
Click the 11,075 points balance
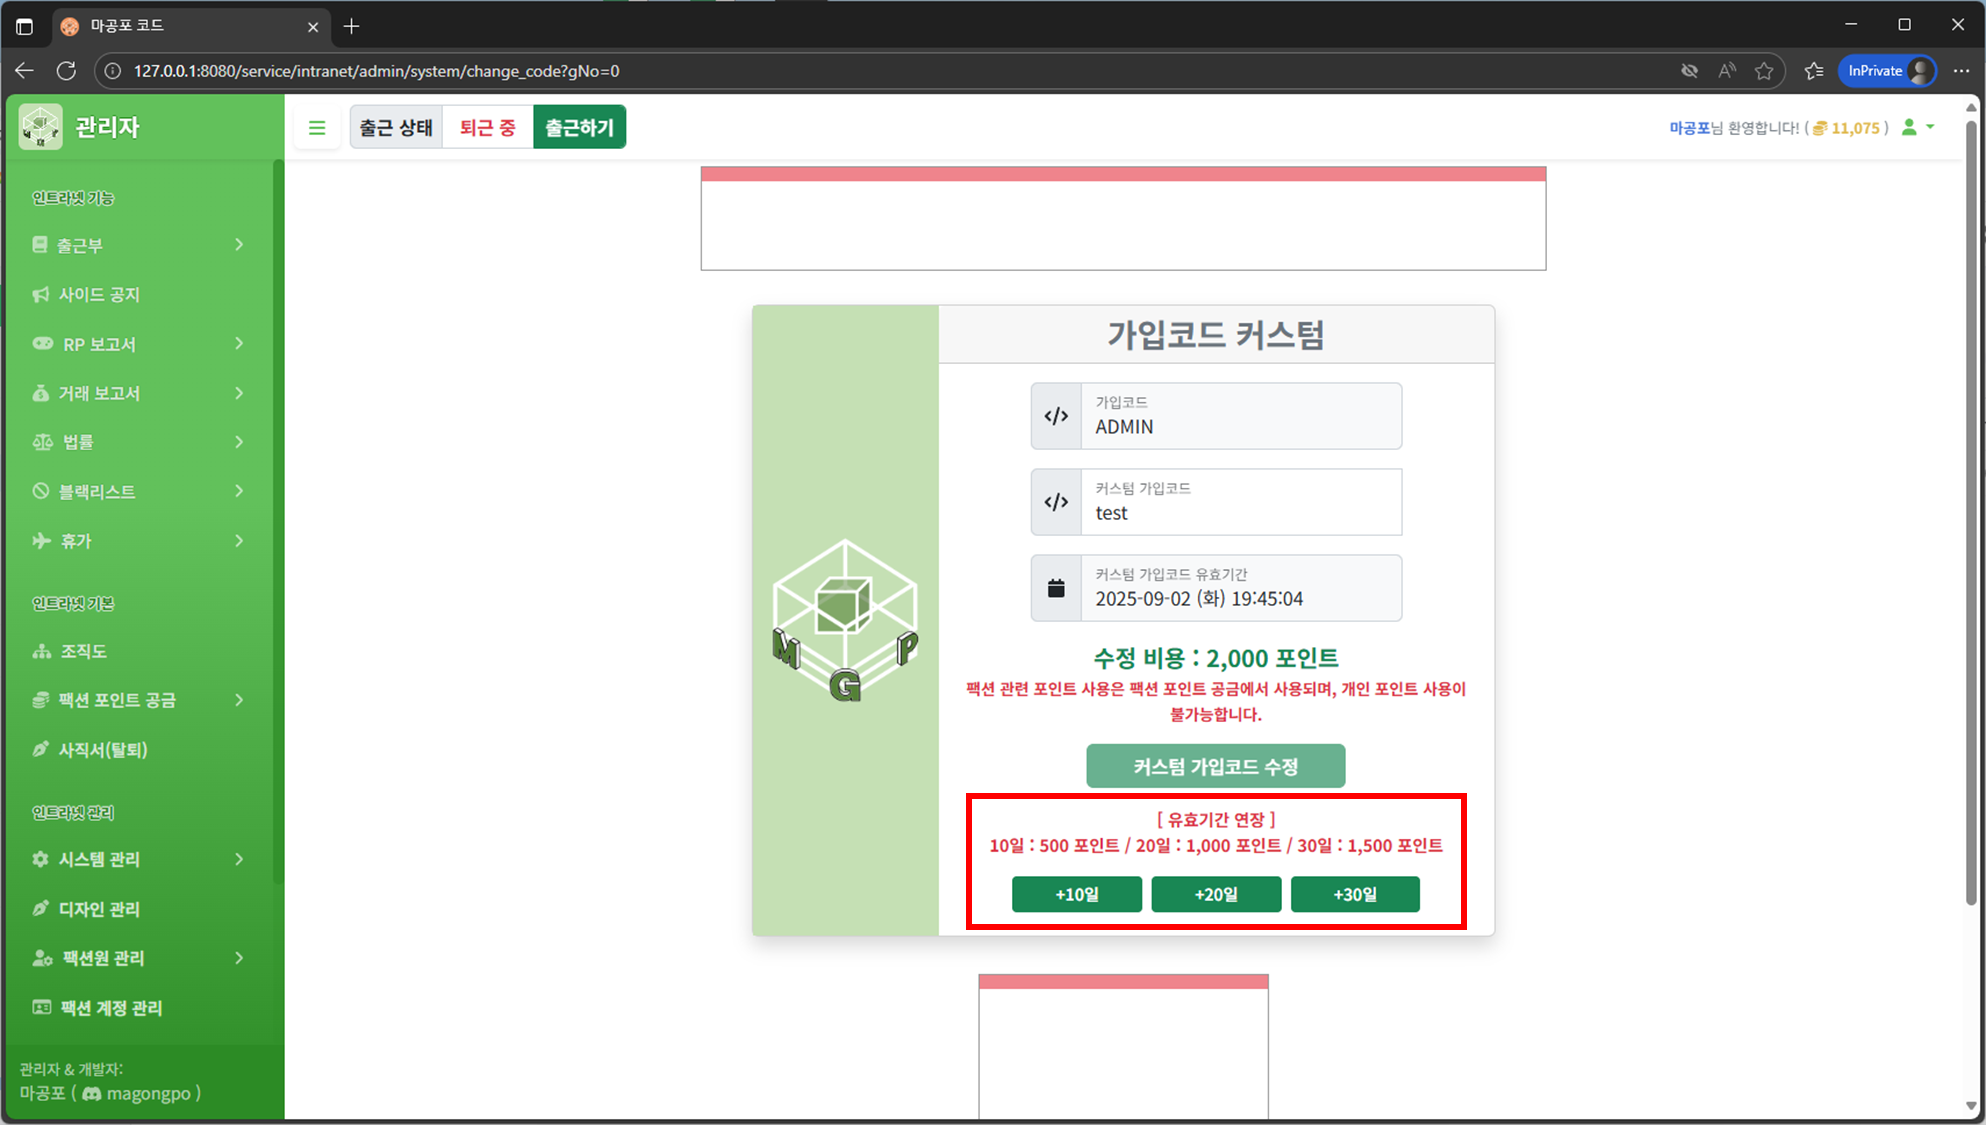tap(1847, 128)
